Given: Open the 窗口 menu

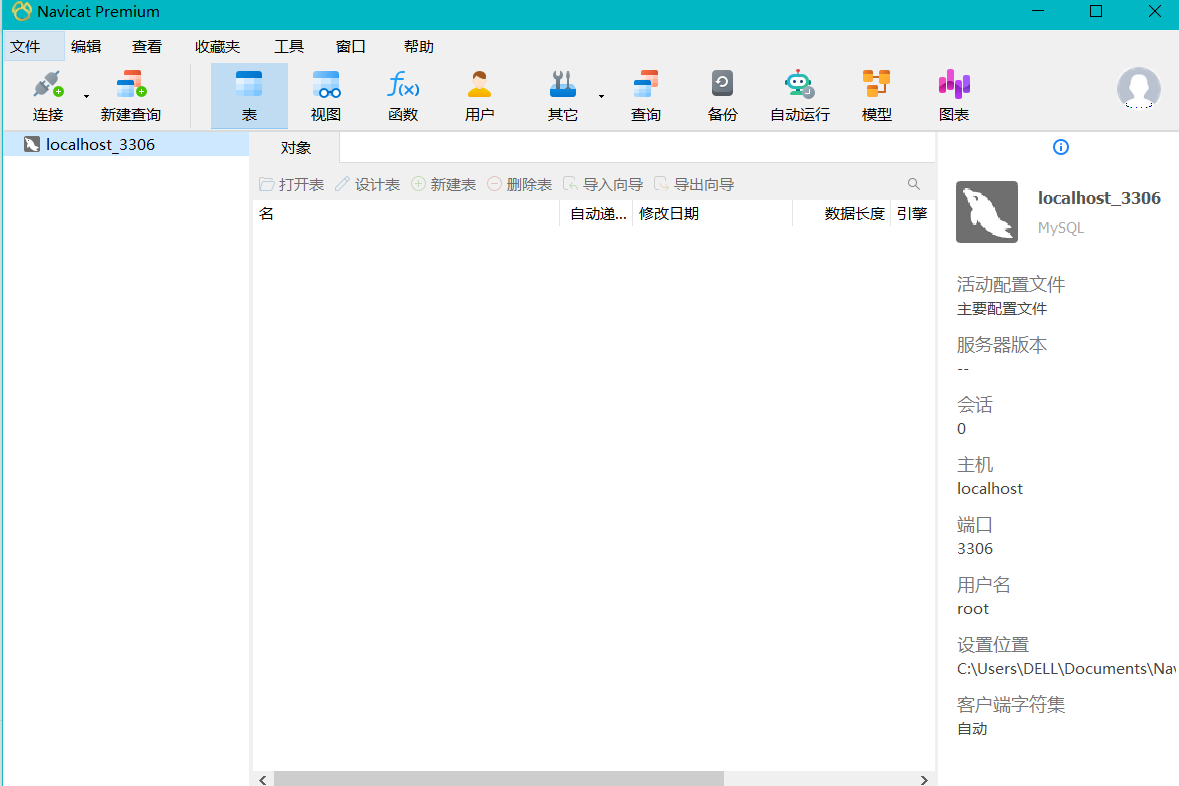Looking at the screenshot, I should pyautogui.click(x=350, y=47).
